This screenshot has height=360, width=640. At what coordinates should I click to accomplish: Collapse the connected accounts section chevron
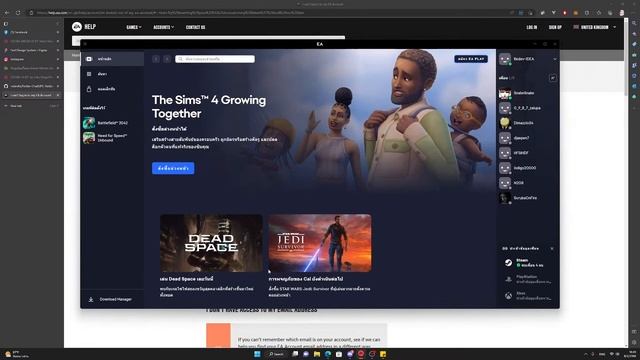point(552,248)
